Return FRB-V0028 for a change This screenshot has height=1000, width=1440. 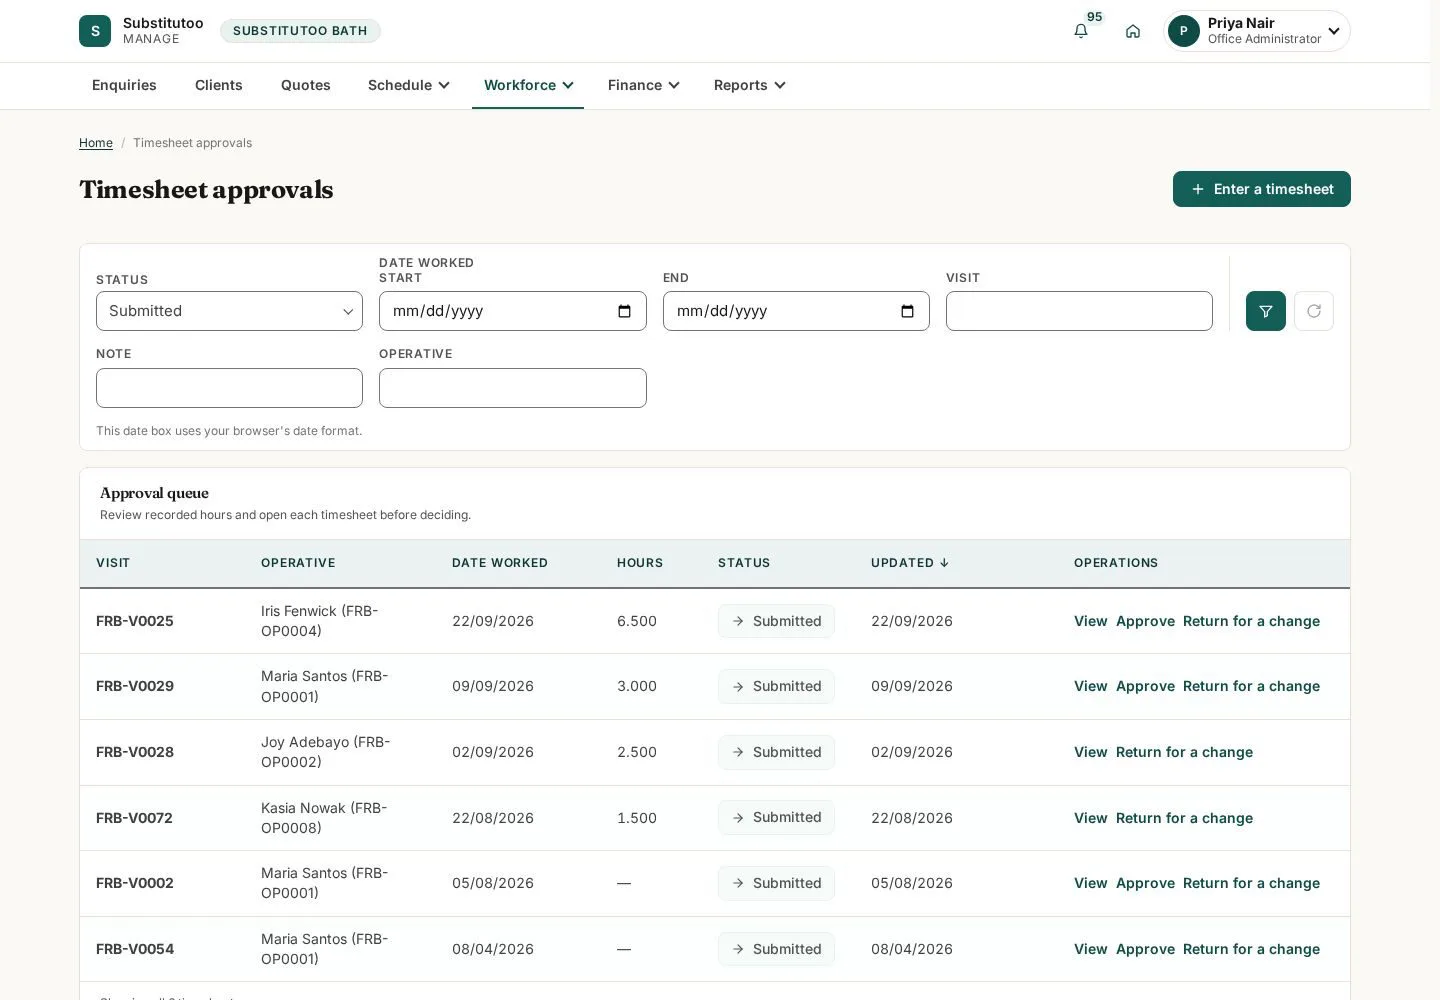(x=1184, y=752)
